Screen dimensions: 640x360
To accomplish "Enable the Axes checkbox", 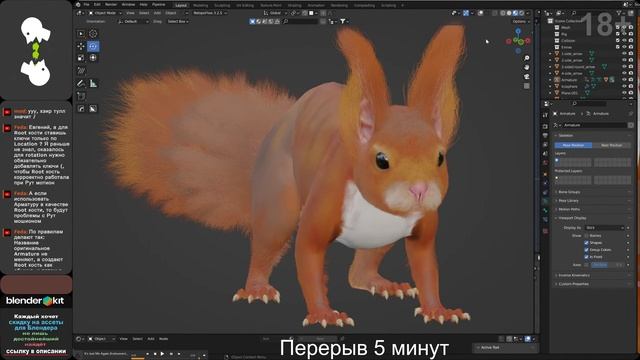I will coord(587,265).
